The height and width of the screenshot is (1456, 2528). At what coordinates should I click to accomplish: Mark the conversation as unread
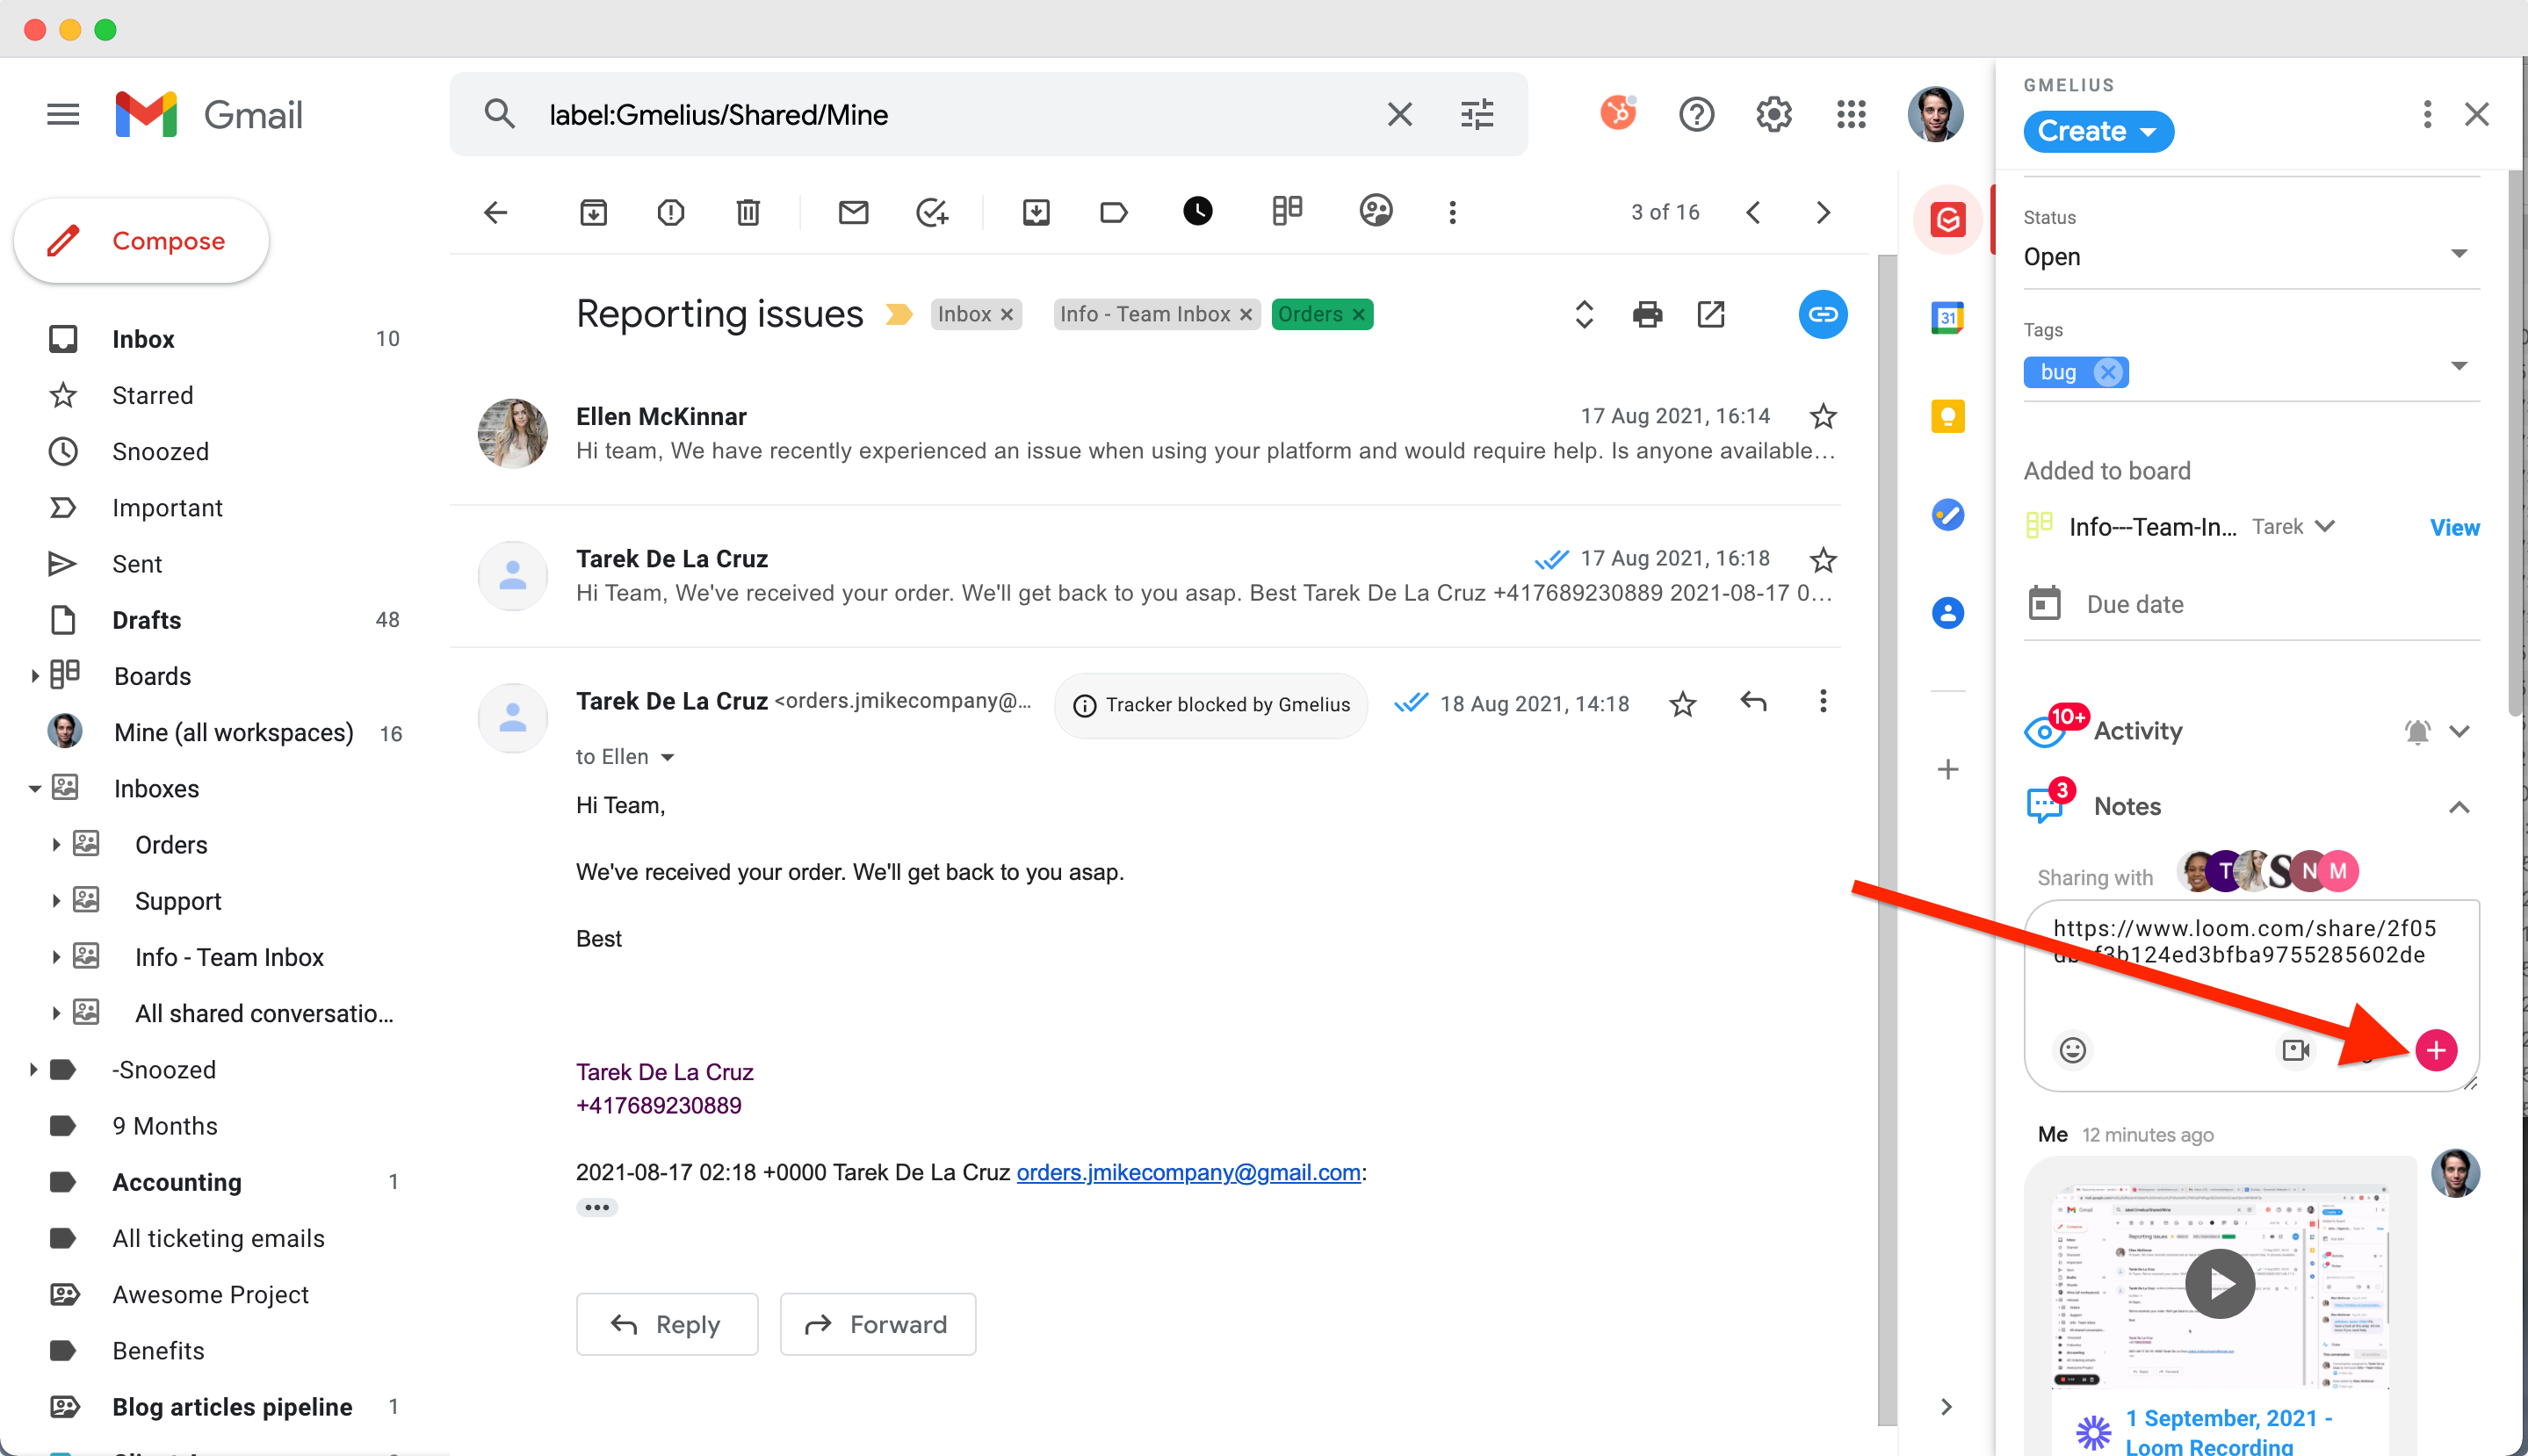tap(853, 212)
